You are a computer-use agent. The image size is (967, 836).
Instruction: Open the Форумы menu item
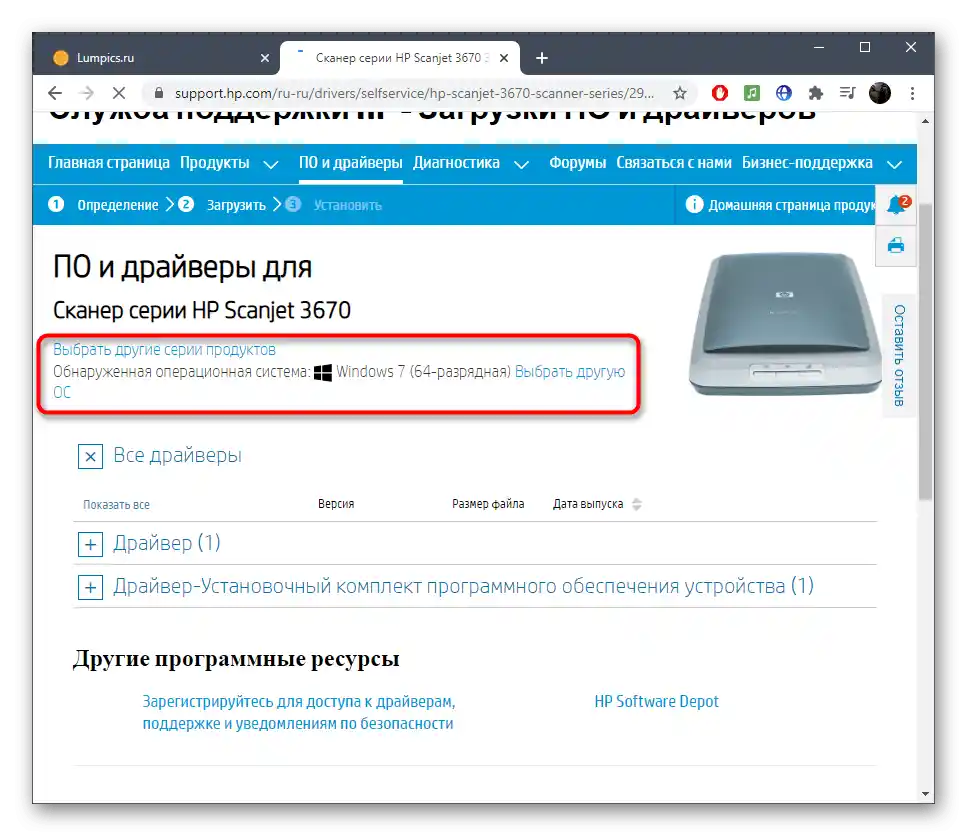pos(577,163)
